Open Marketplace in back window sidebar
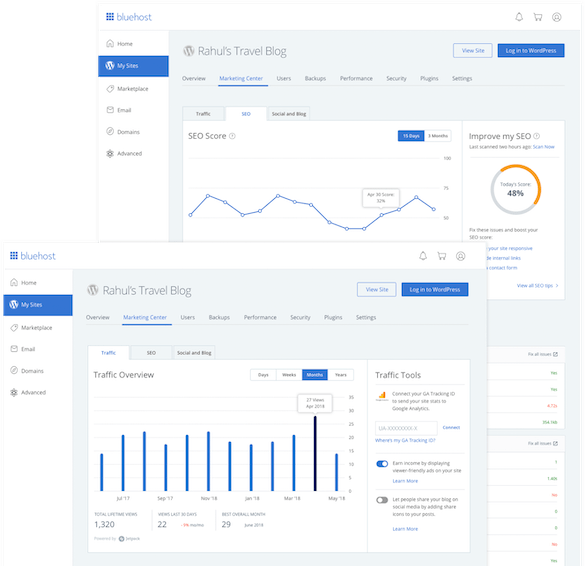The width and height of the screenshot is (585, 566). tap(128, 88)
